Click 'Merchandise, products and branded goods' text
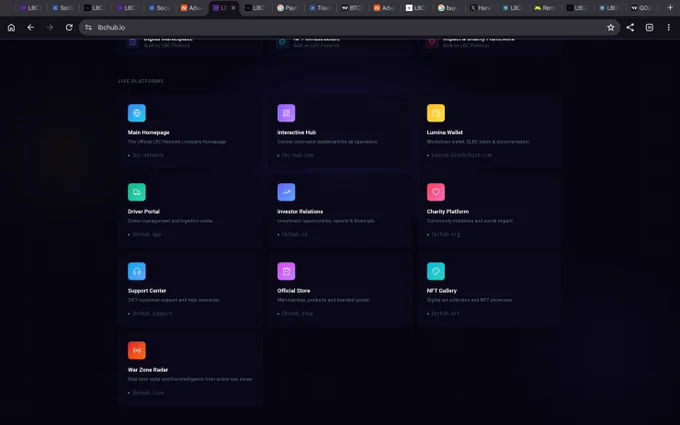 tap(323, 300)
